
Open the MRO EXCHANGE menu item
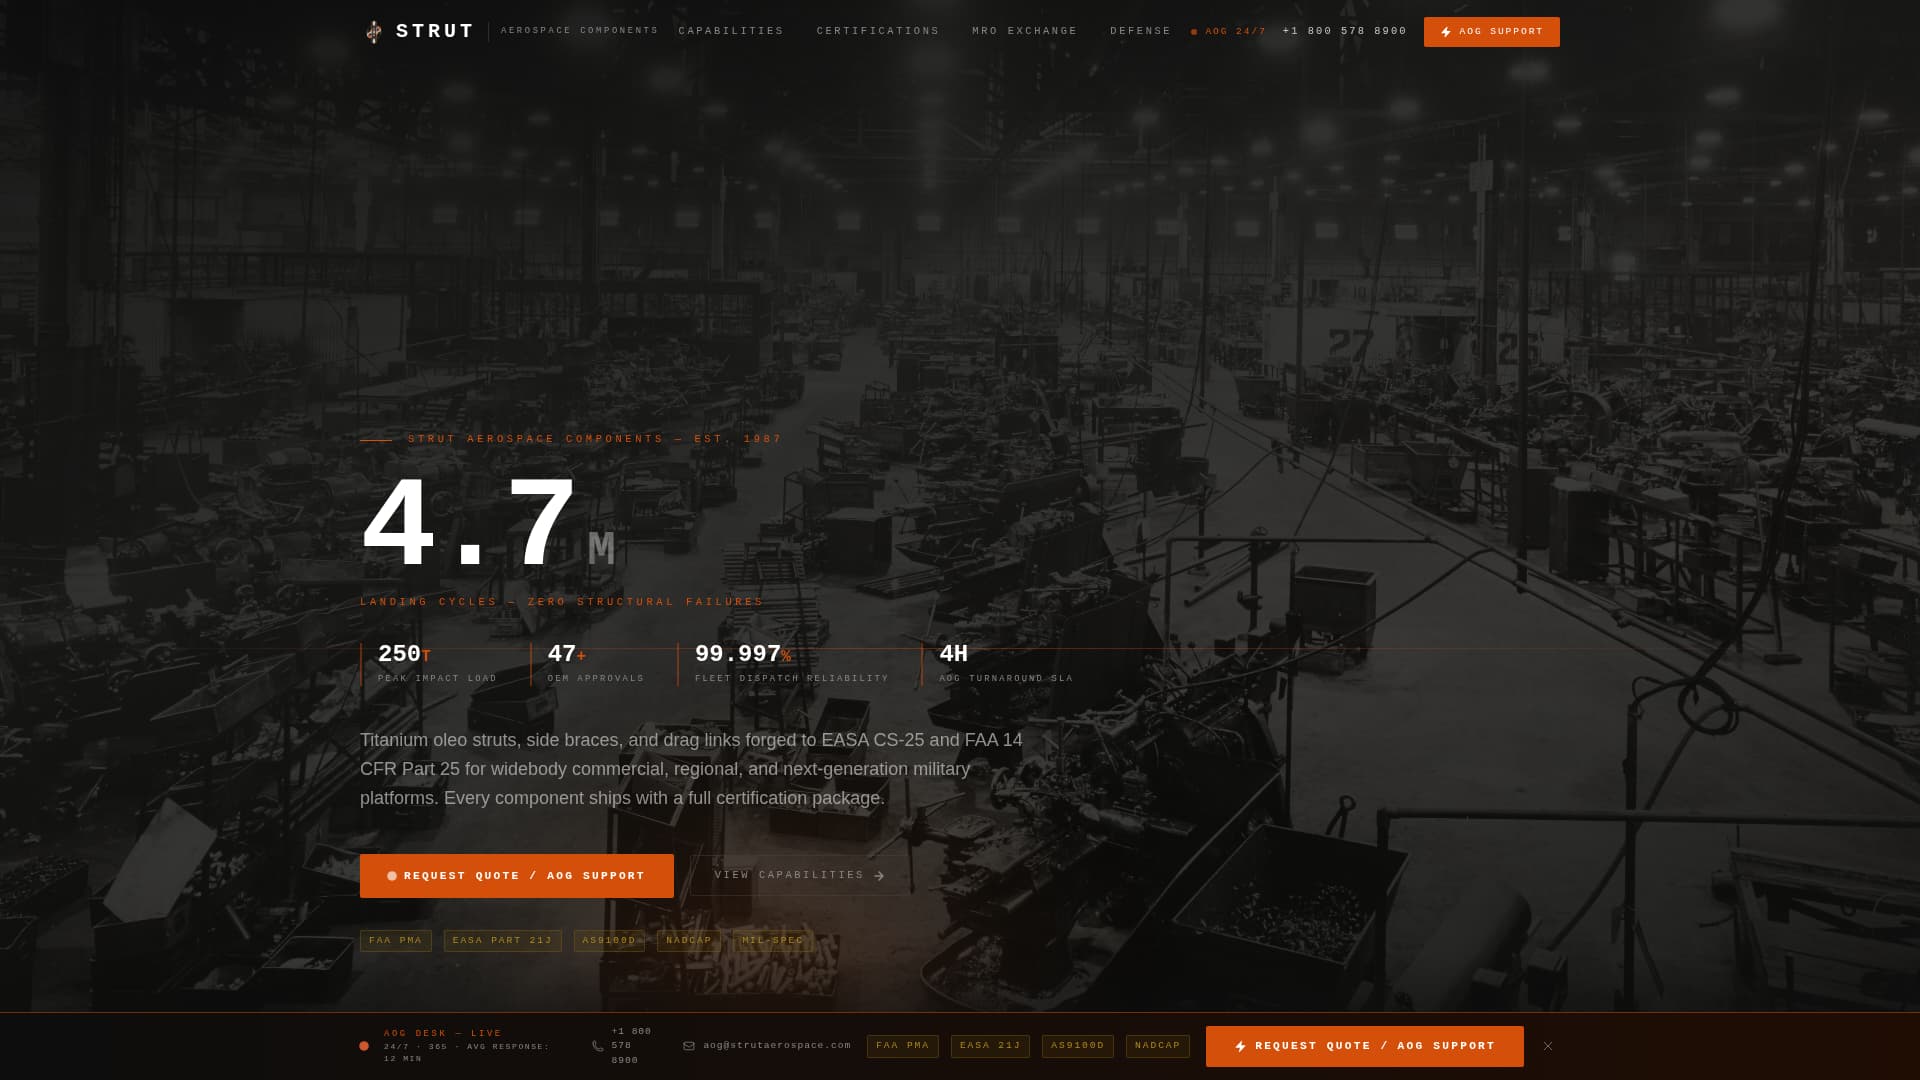1024,31
